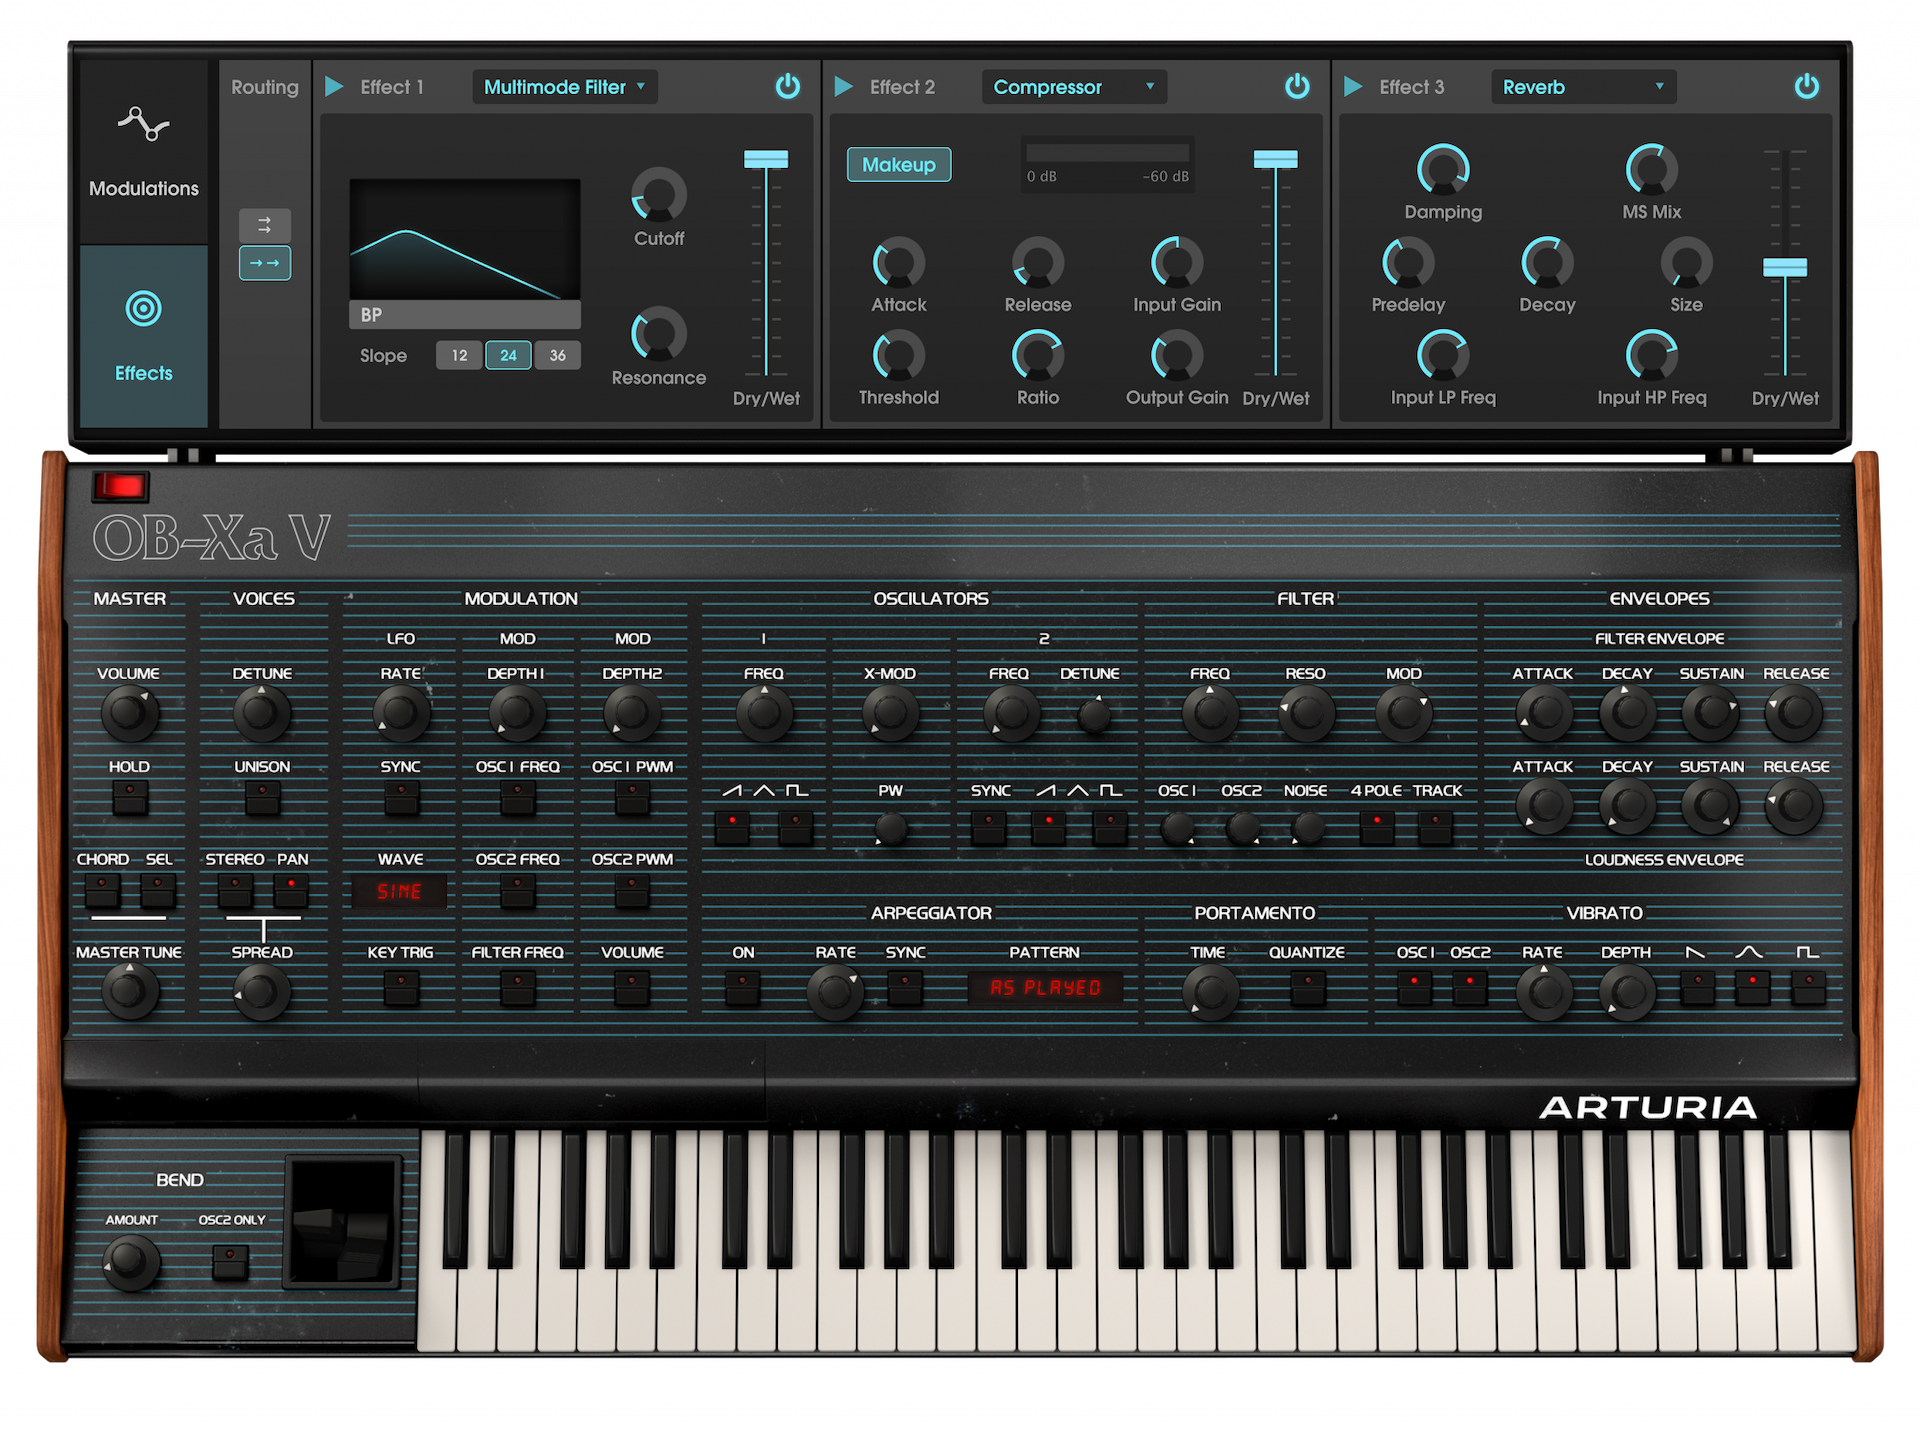Select serial routing icon
The width and height of the screenshot is (1920, 1455).
[264, 263]
